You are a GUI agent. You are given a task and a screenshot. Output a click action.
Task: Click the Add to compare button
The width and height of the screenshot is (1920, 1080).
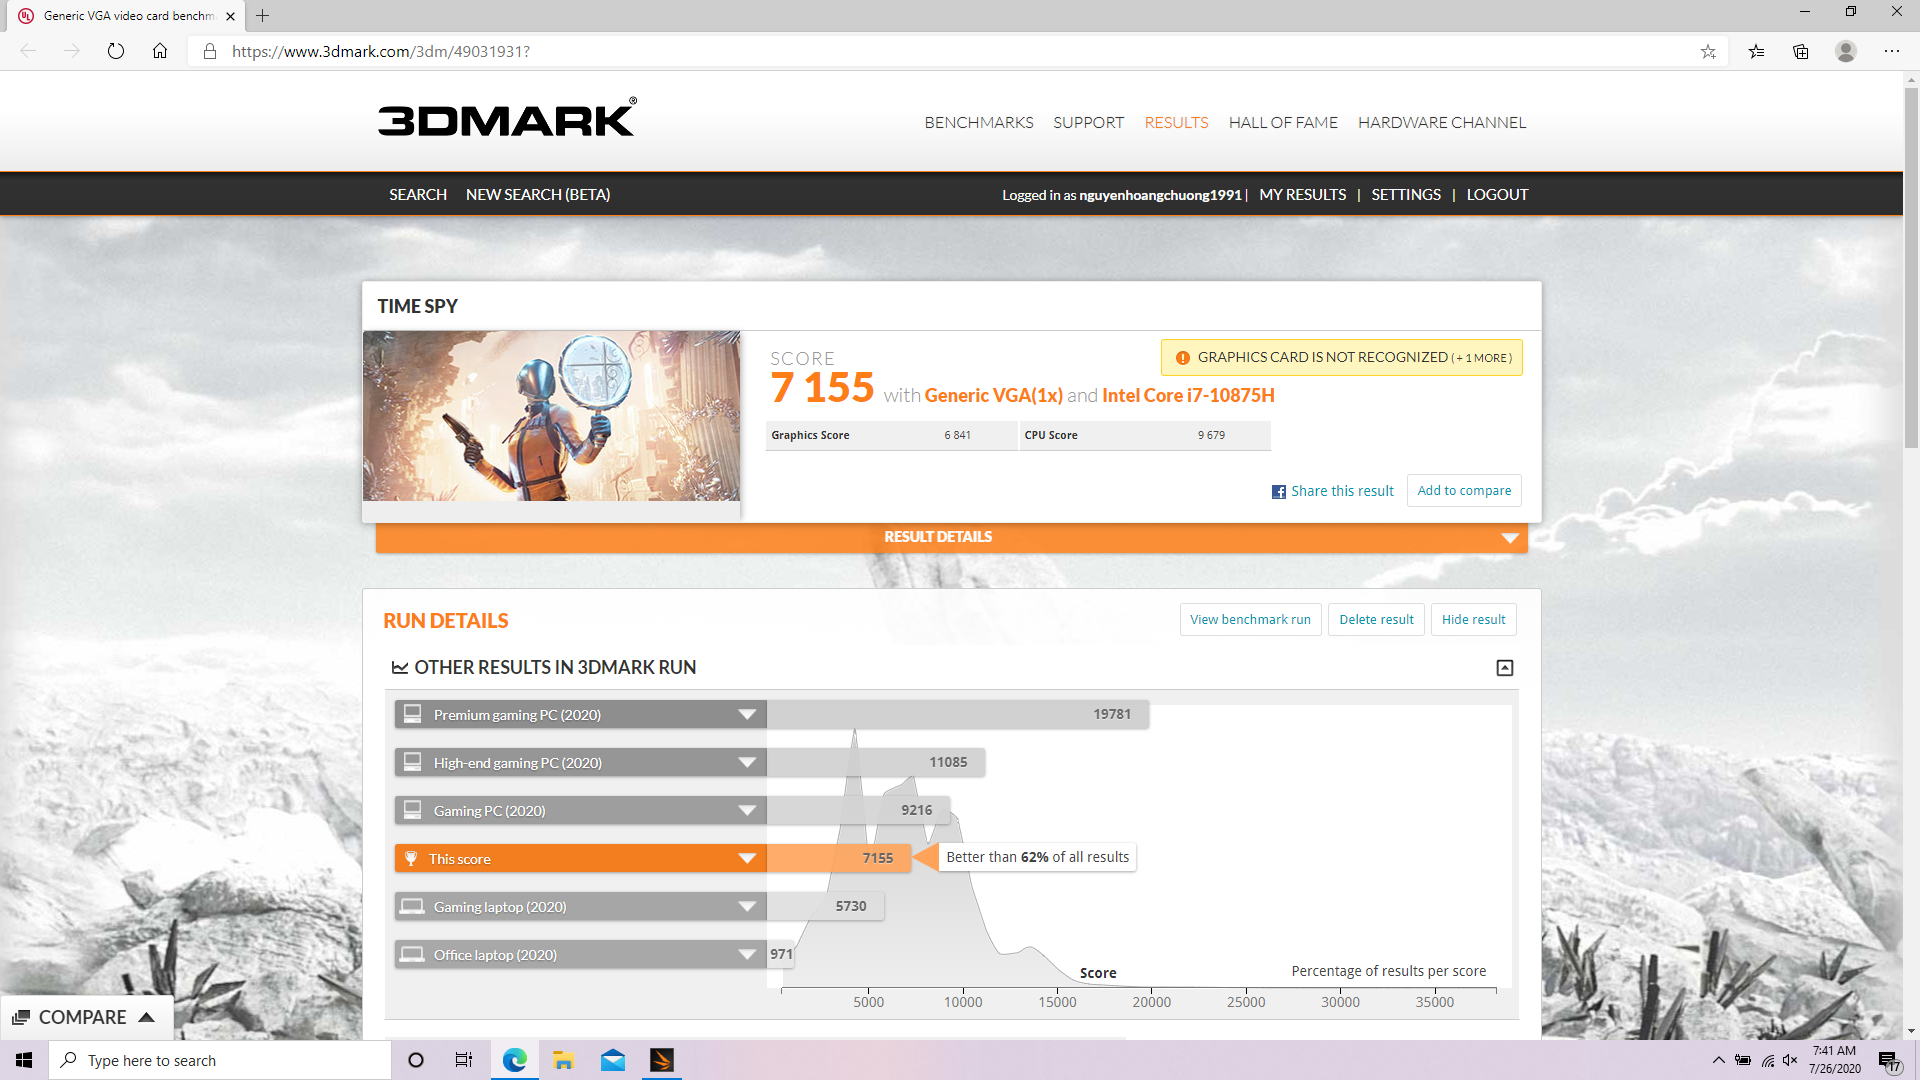pos(1464,491)
